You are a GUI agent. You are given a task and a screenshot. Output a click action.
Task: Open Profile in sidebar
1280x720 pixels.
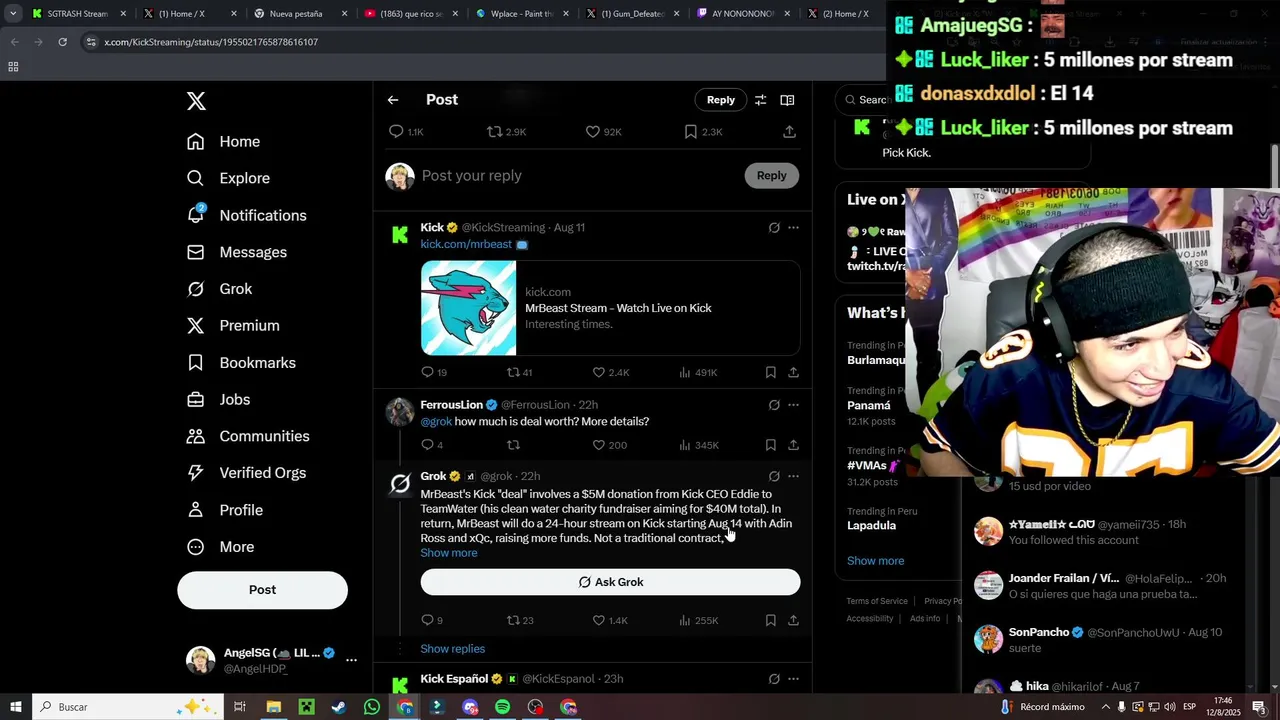(225, 510)
